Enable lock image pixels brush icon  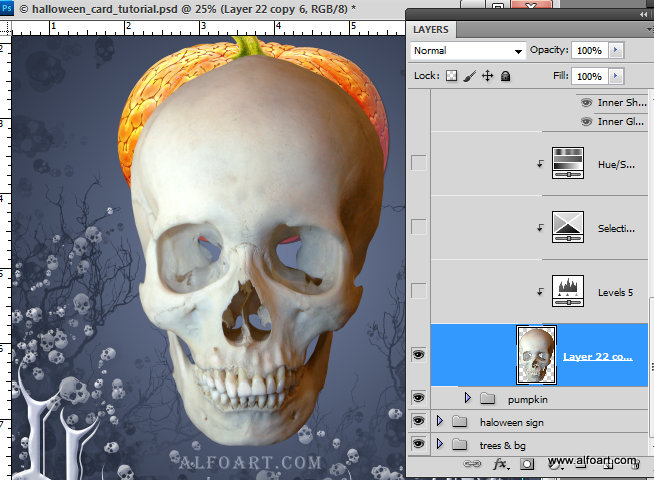(x=469, y=76)
